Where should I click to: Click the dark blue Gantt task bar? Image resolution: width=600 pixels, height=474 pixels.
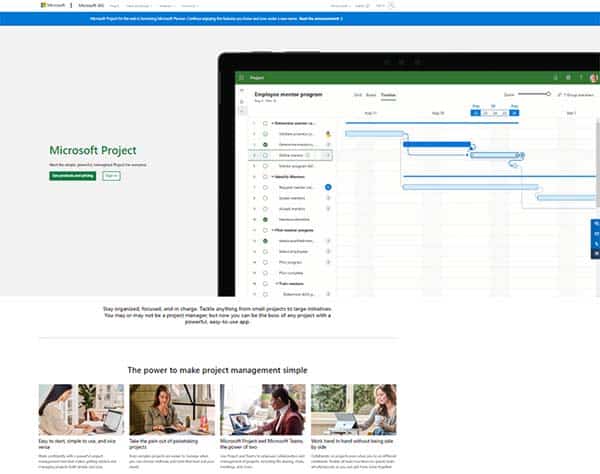tap(437, 144)
